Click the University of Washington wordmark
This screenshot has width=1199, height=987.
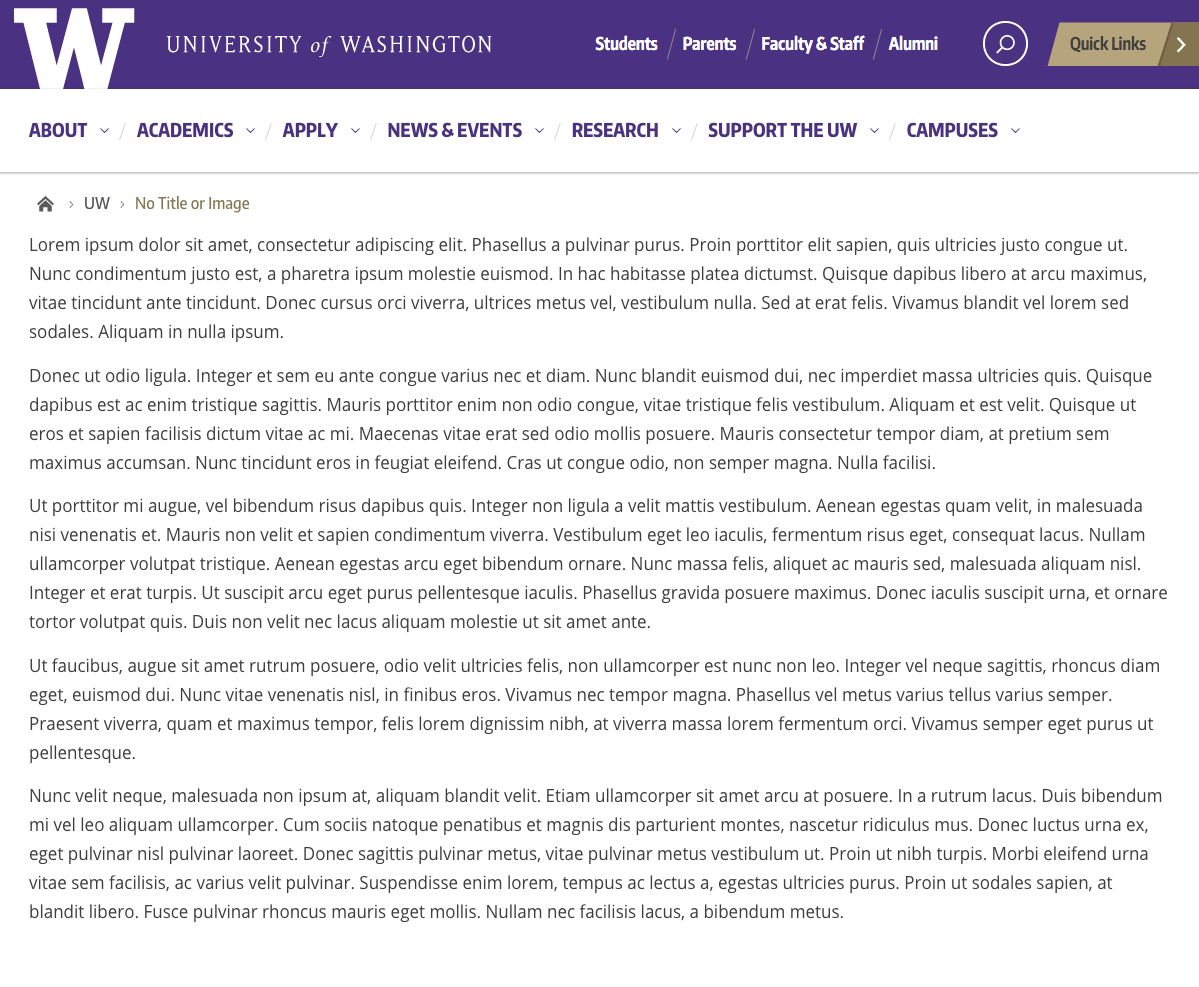pos(329,45)
